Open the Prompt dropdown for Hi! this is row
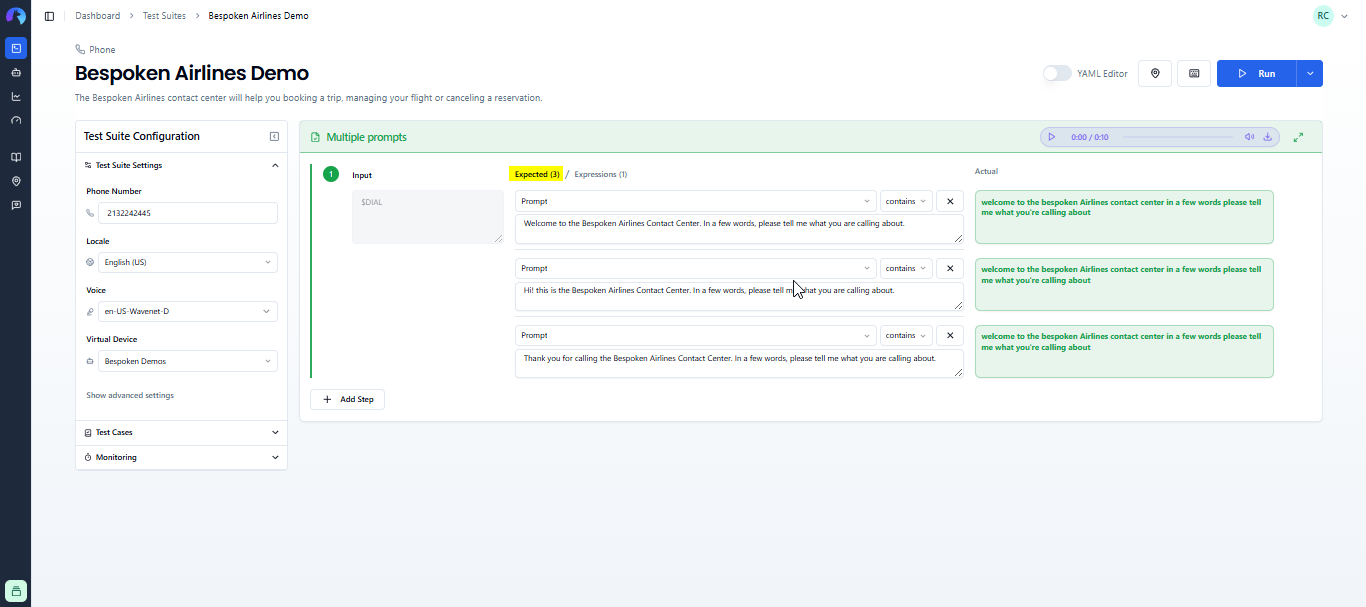 tap(695, 268)
